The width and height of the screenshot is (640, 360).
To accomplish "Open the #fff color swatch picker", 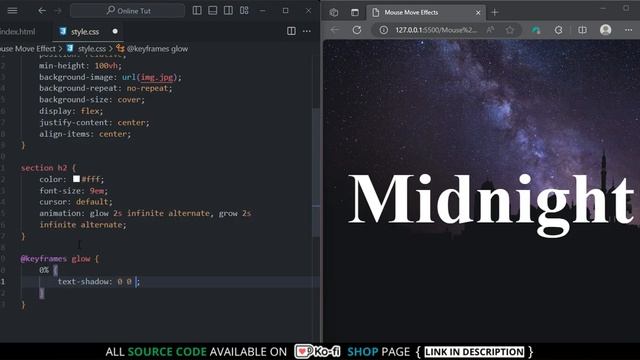I will (x=76, y=179).
